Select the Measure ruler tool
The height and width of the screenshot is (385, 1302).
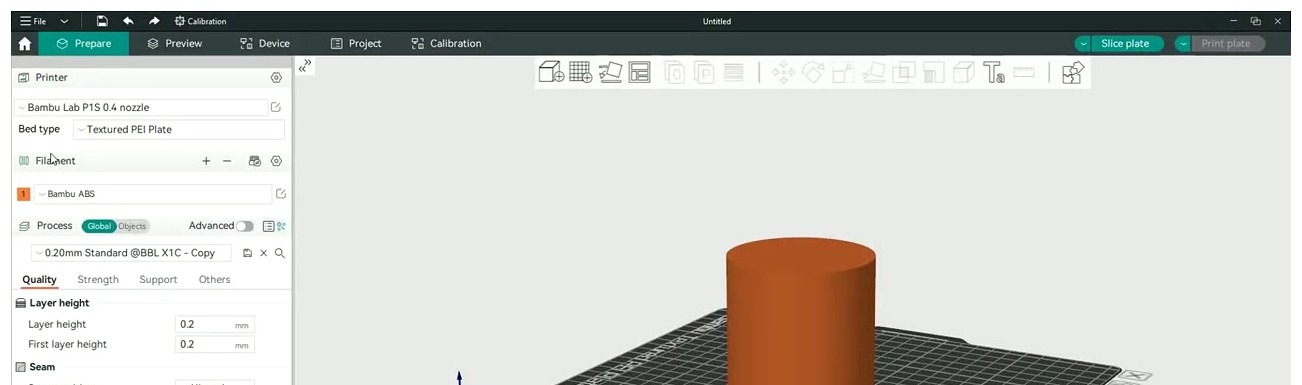1023,72
